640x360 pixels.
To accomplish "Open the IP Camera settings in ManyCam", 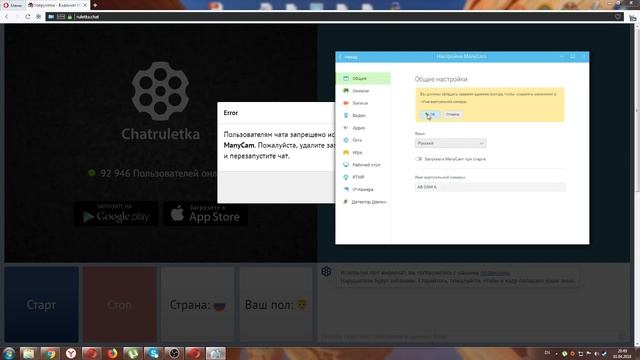I will point(363,189).
